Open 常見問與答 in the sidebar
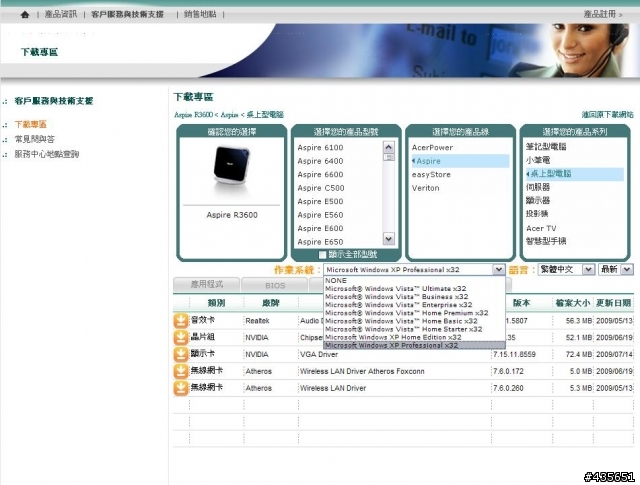This screenshot has height=485, width=640. [35, 139]
